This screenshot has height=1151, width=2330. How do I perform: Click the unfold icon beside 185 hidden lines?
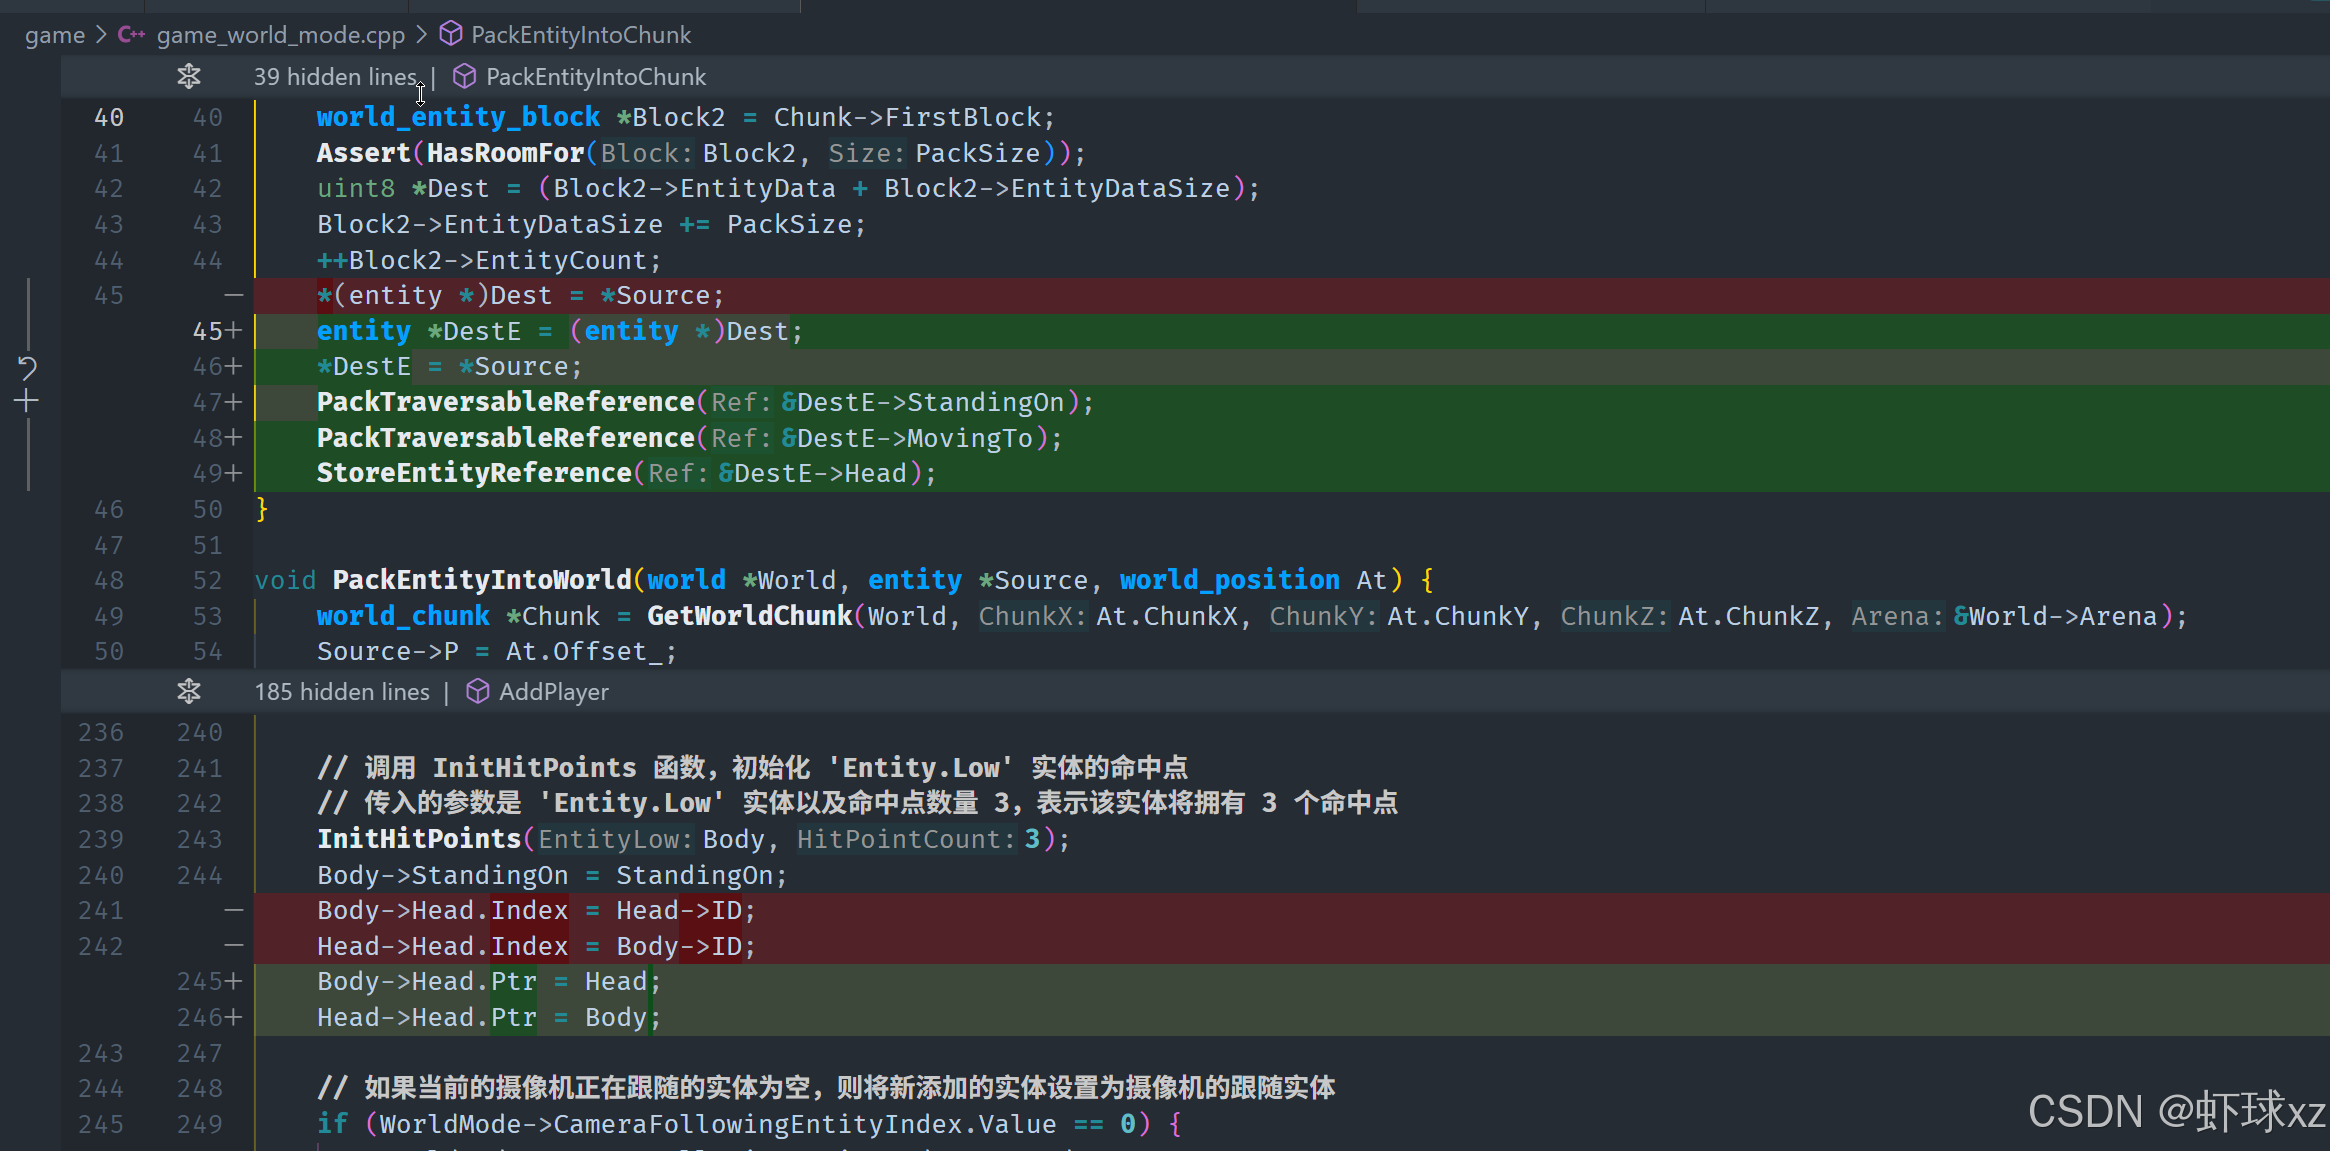click(188, 692)
